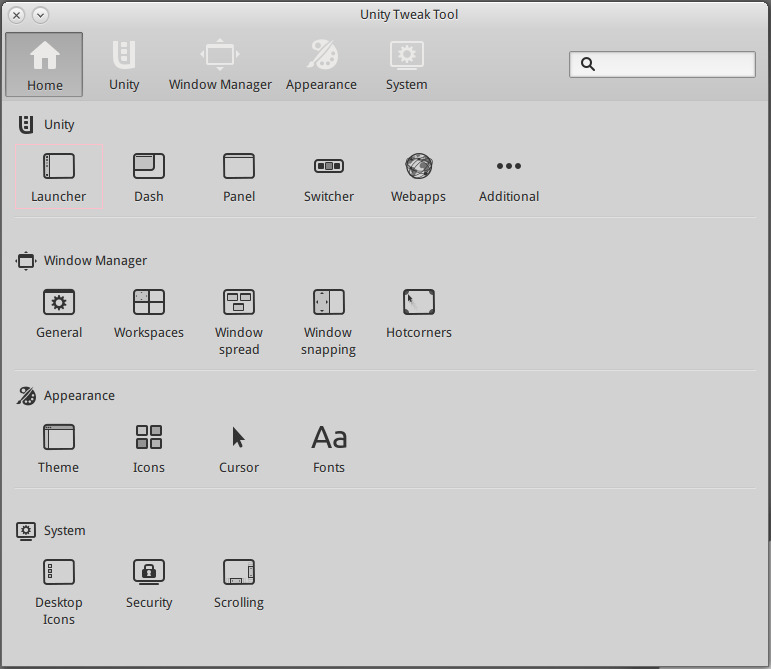Open Security settings
The height and width of the screenshot is (669, 771).
(x=149, y=573)
